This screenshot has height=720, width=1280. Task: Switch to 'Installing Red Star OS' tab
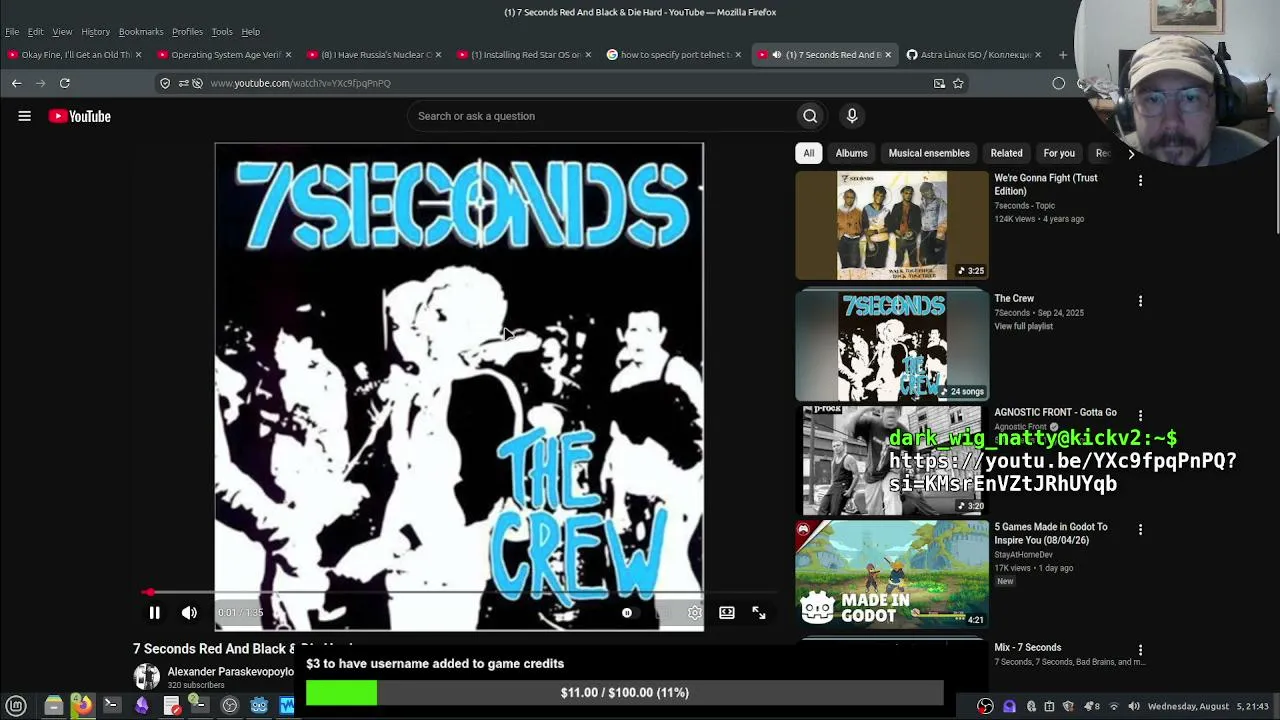523,55
